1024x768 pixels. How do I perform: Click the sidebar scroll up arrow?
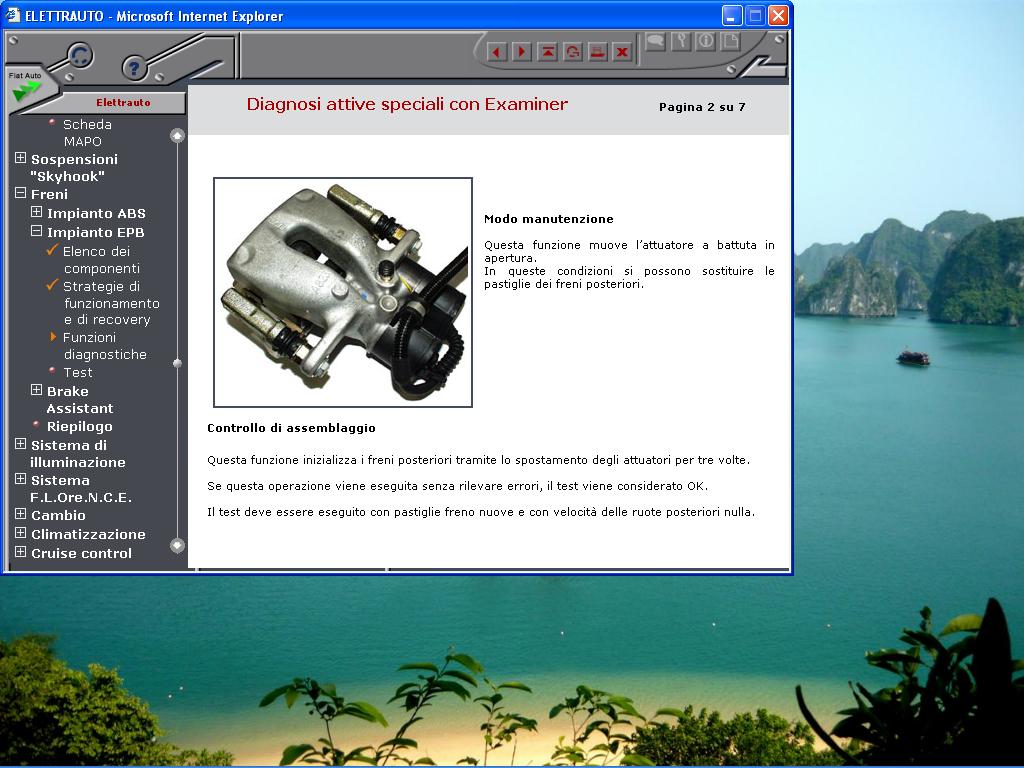click(x=177, y=136)
